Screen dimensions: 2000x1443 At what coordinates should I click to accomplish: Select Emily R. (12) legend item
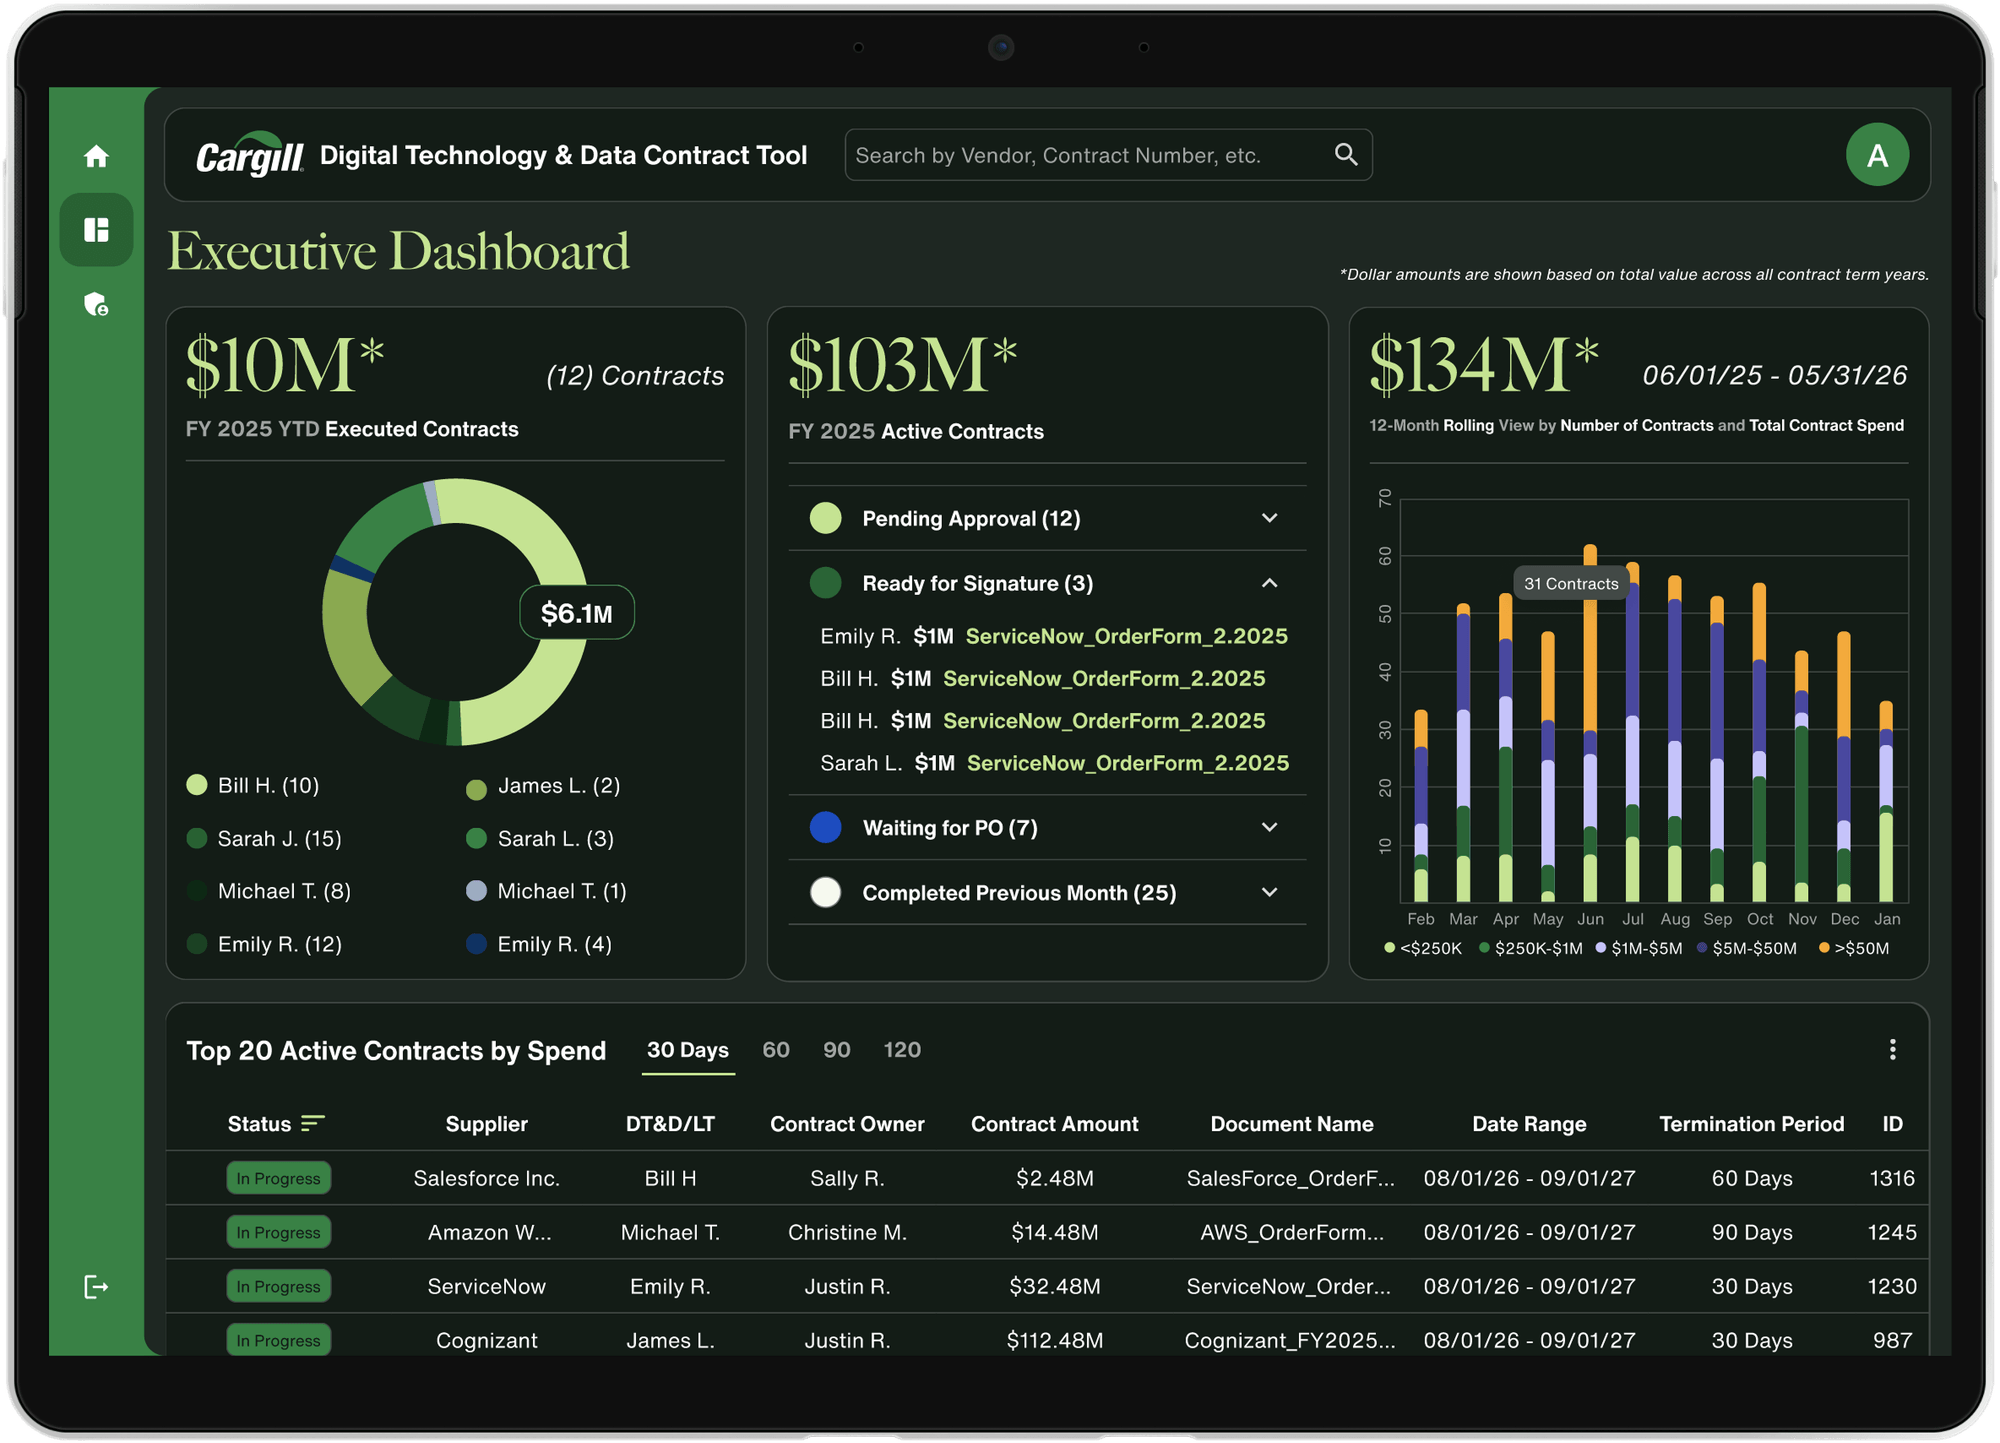click(265, 944)
